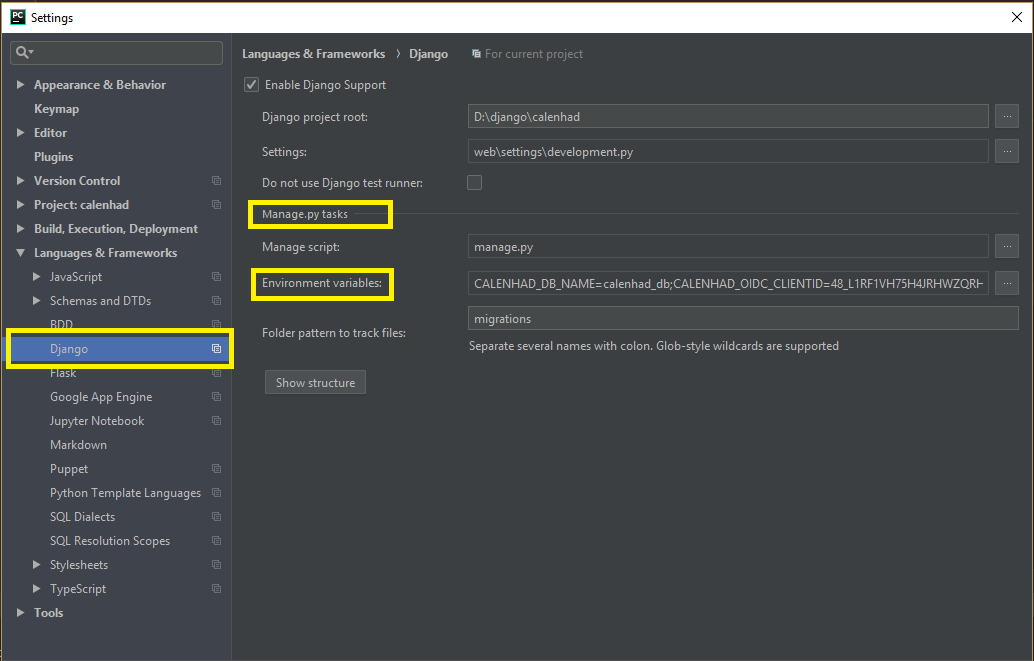Screen dimensions: 1034x661
Task: Click project-level icon beside Google App Engine
Action: coord(216,396)
